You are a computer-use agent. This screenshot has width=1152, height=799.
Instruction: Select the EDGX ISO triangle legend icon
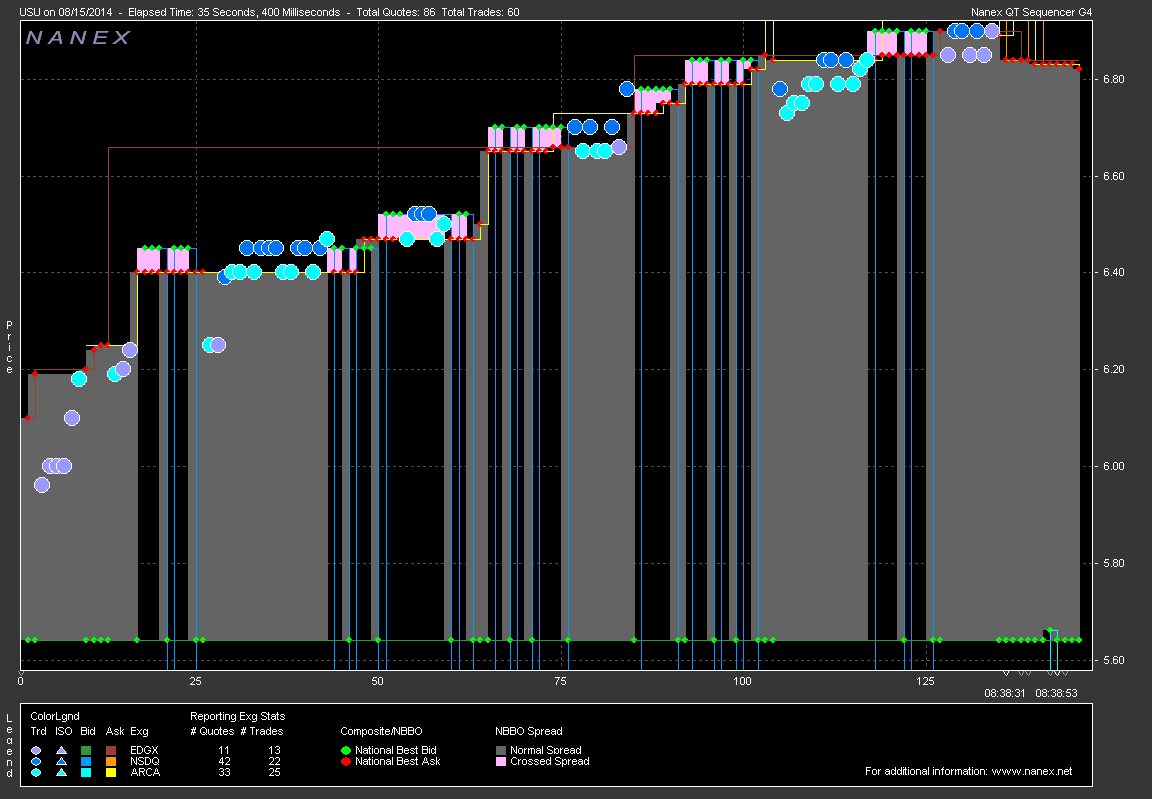point(62,751)
